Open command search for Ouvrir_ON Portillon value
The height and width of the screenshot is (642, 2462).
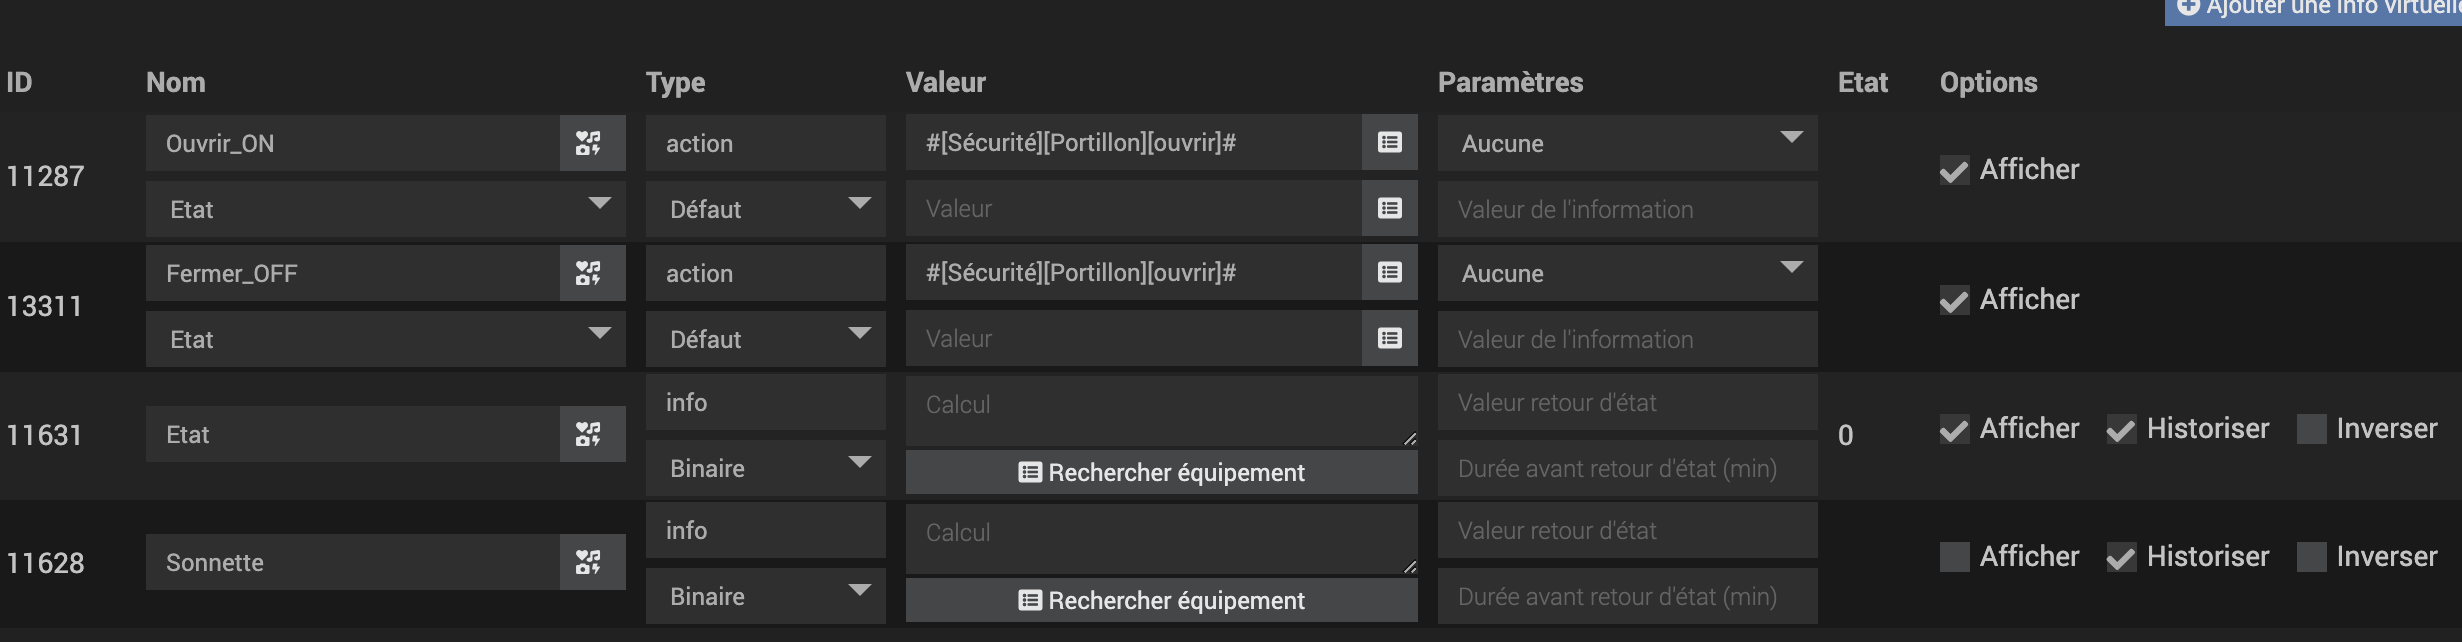(x=1389, y=142)
